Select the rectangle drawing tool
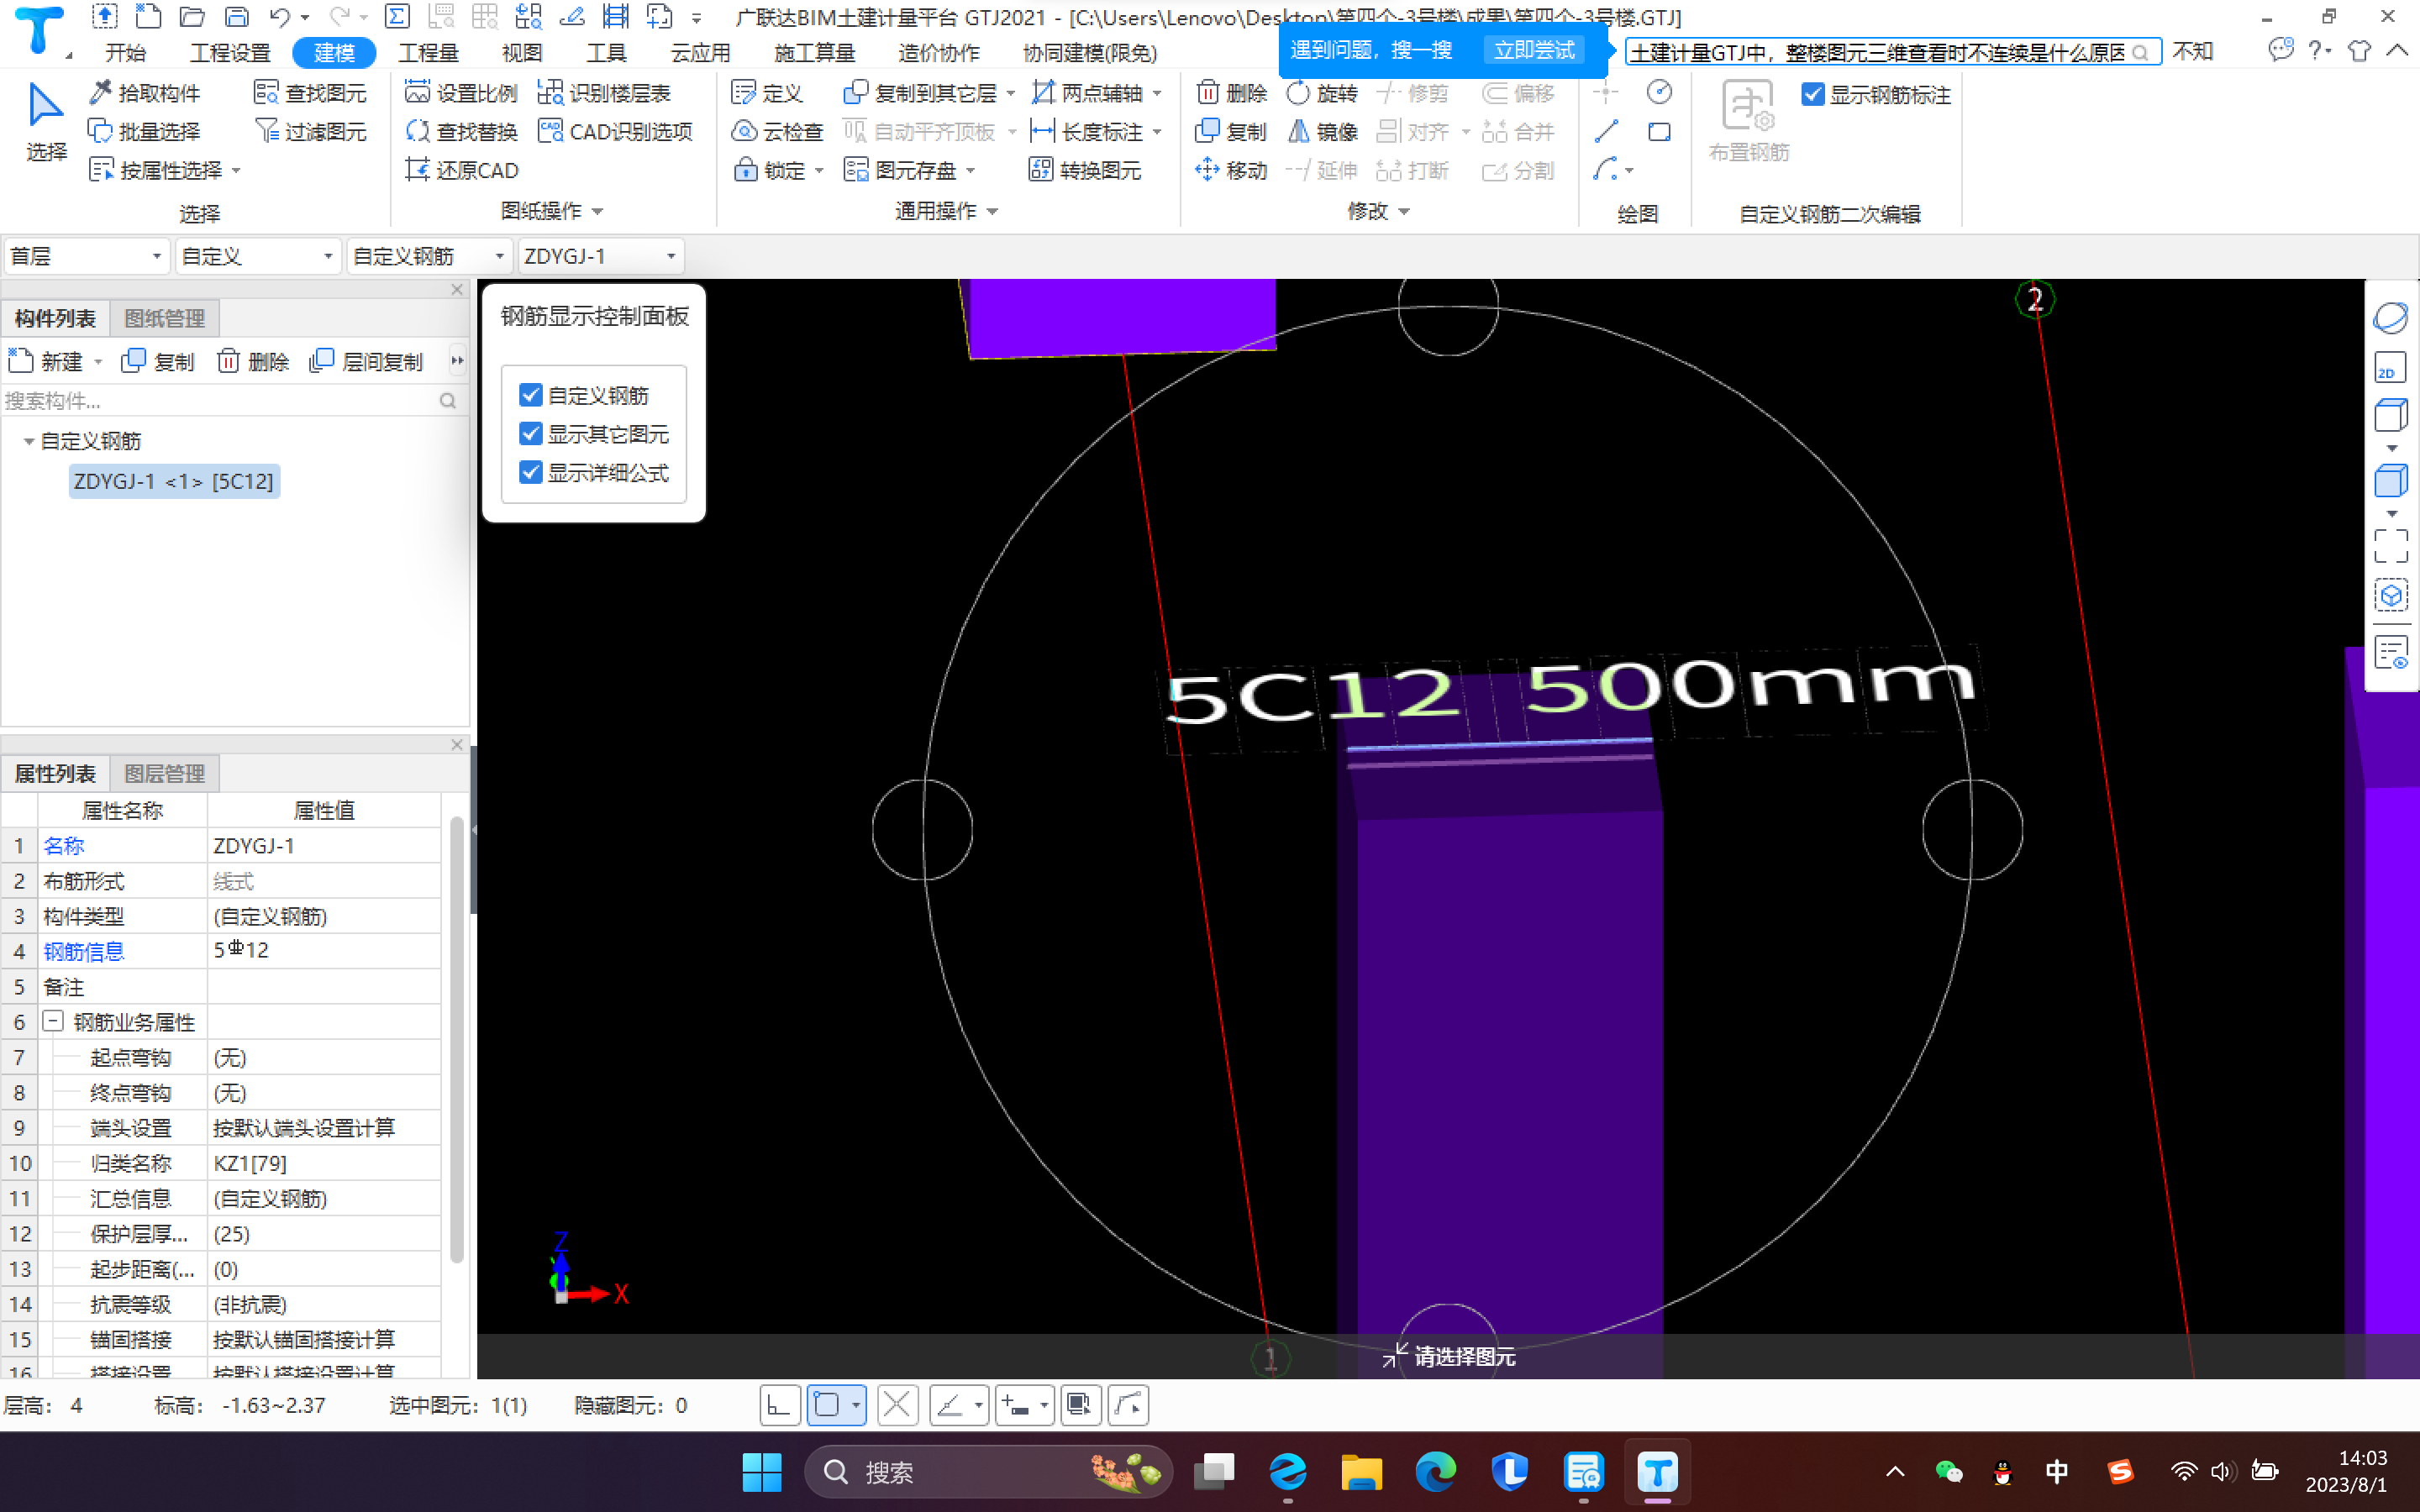 (1659, 131)
